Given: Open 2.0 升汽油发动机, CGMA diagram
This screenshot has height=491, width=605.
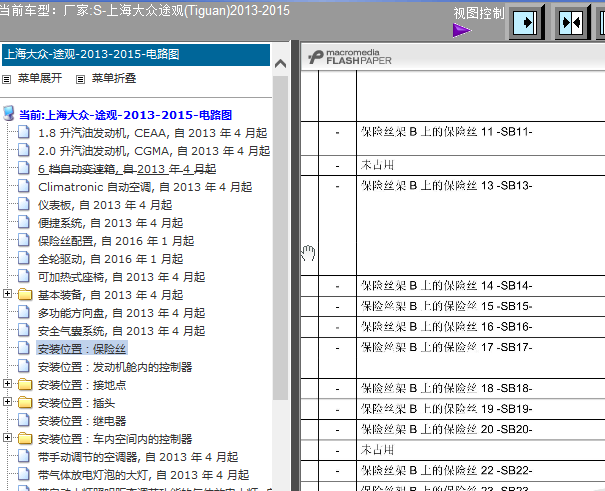Looking at the screenshot, I should [154, 151].
